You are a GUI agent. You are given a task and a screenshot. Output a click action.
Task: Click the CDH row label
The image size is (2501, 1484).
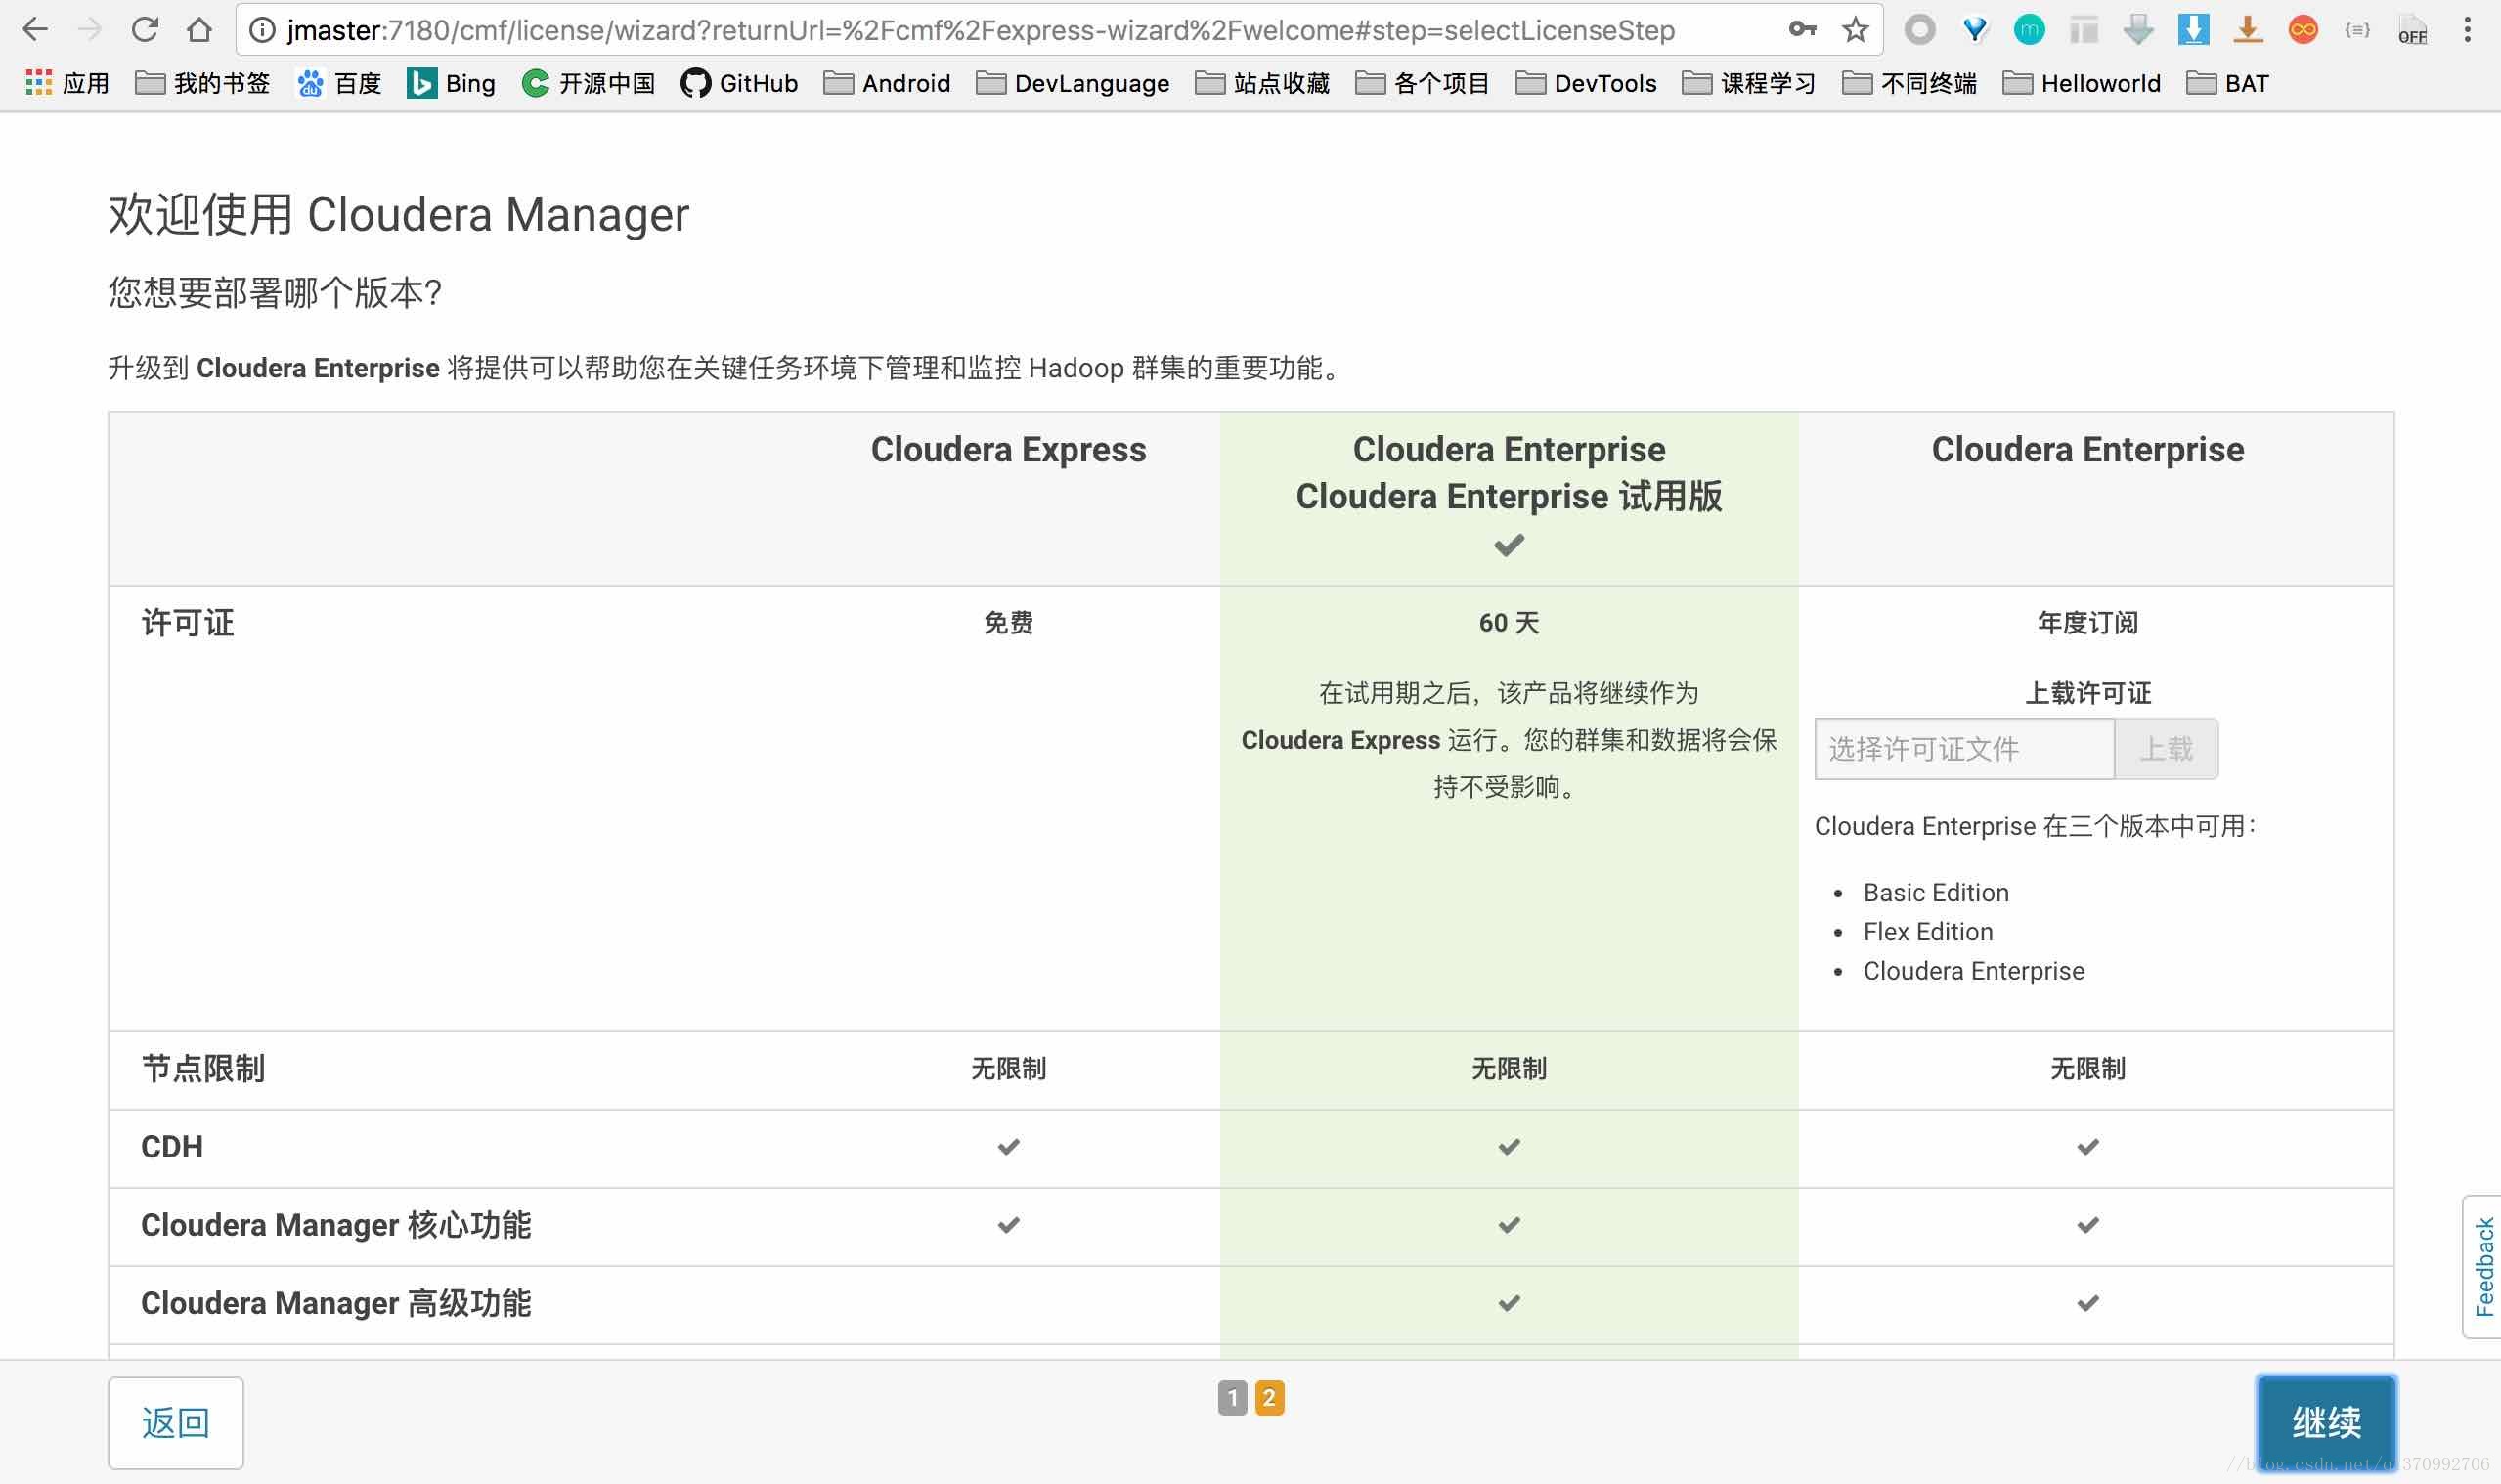click(x=172, y=1146)
